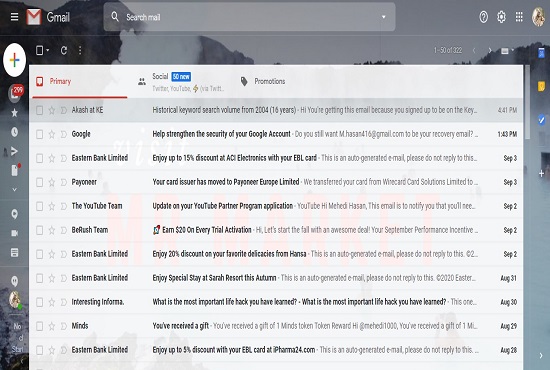550x370 pixels.
Task: Open the You've received a gift email
Action: (x=276, y=326)
